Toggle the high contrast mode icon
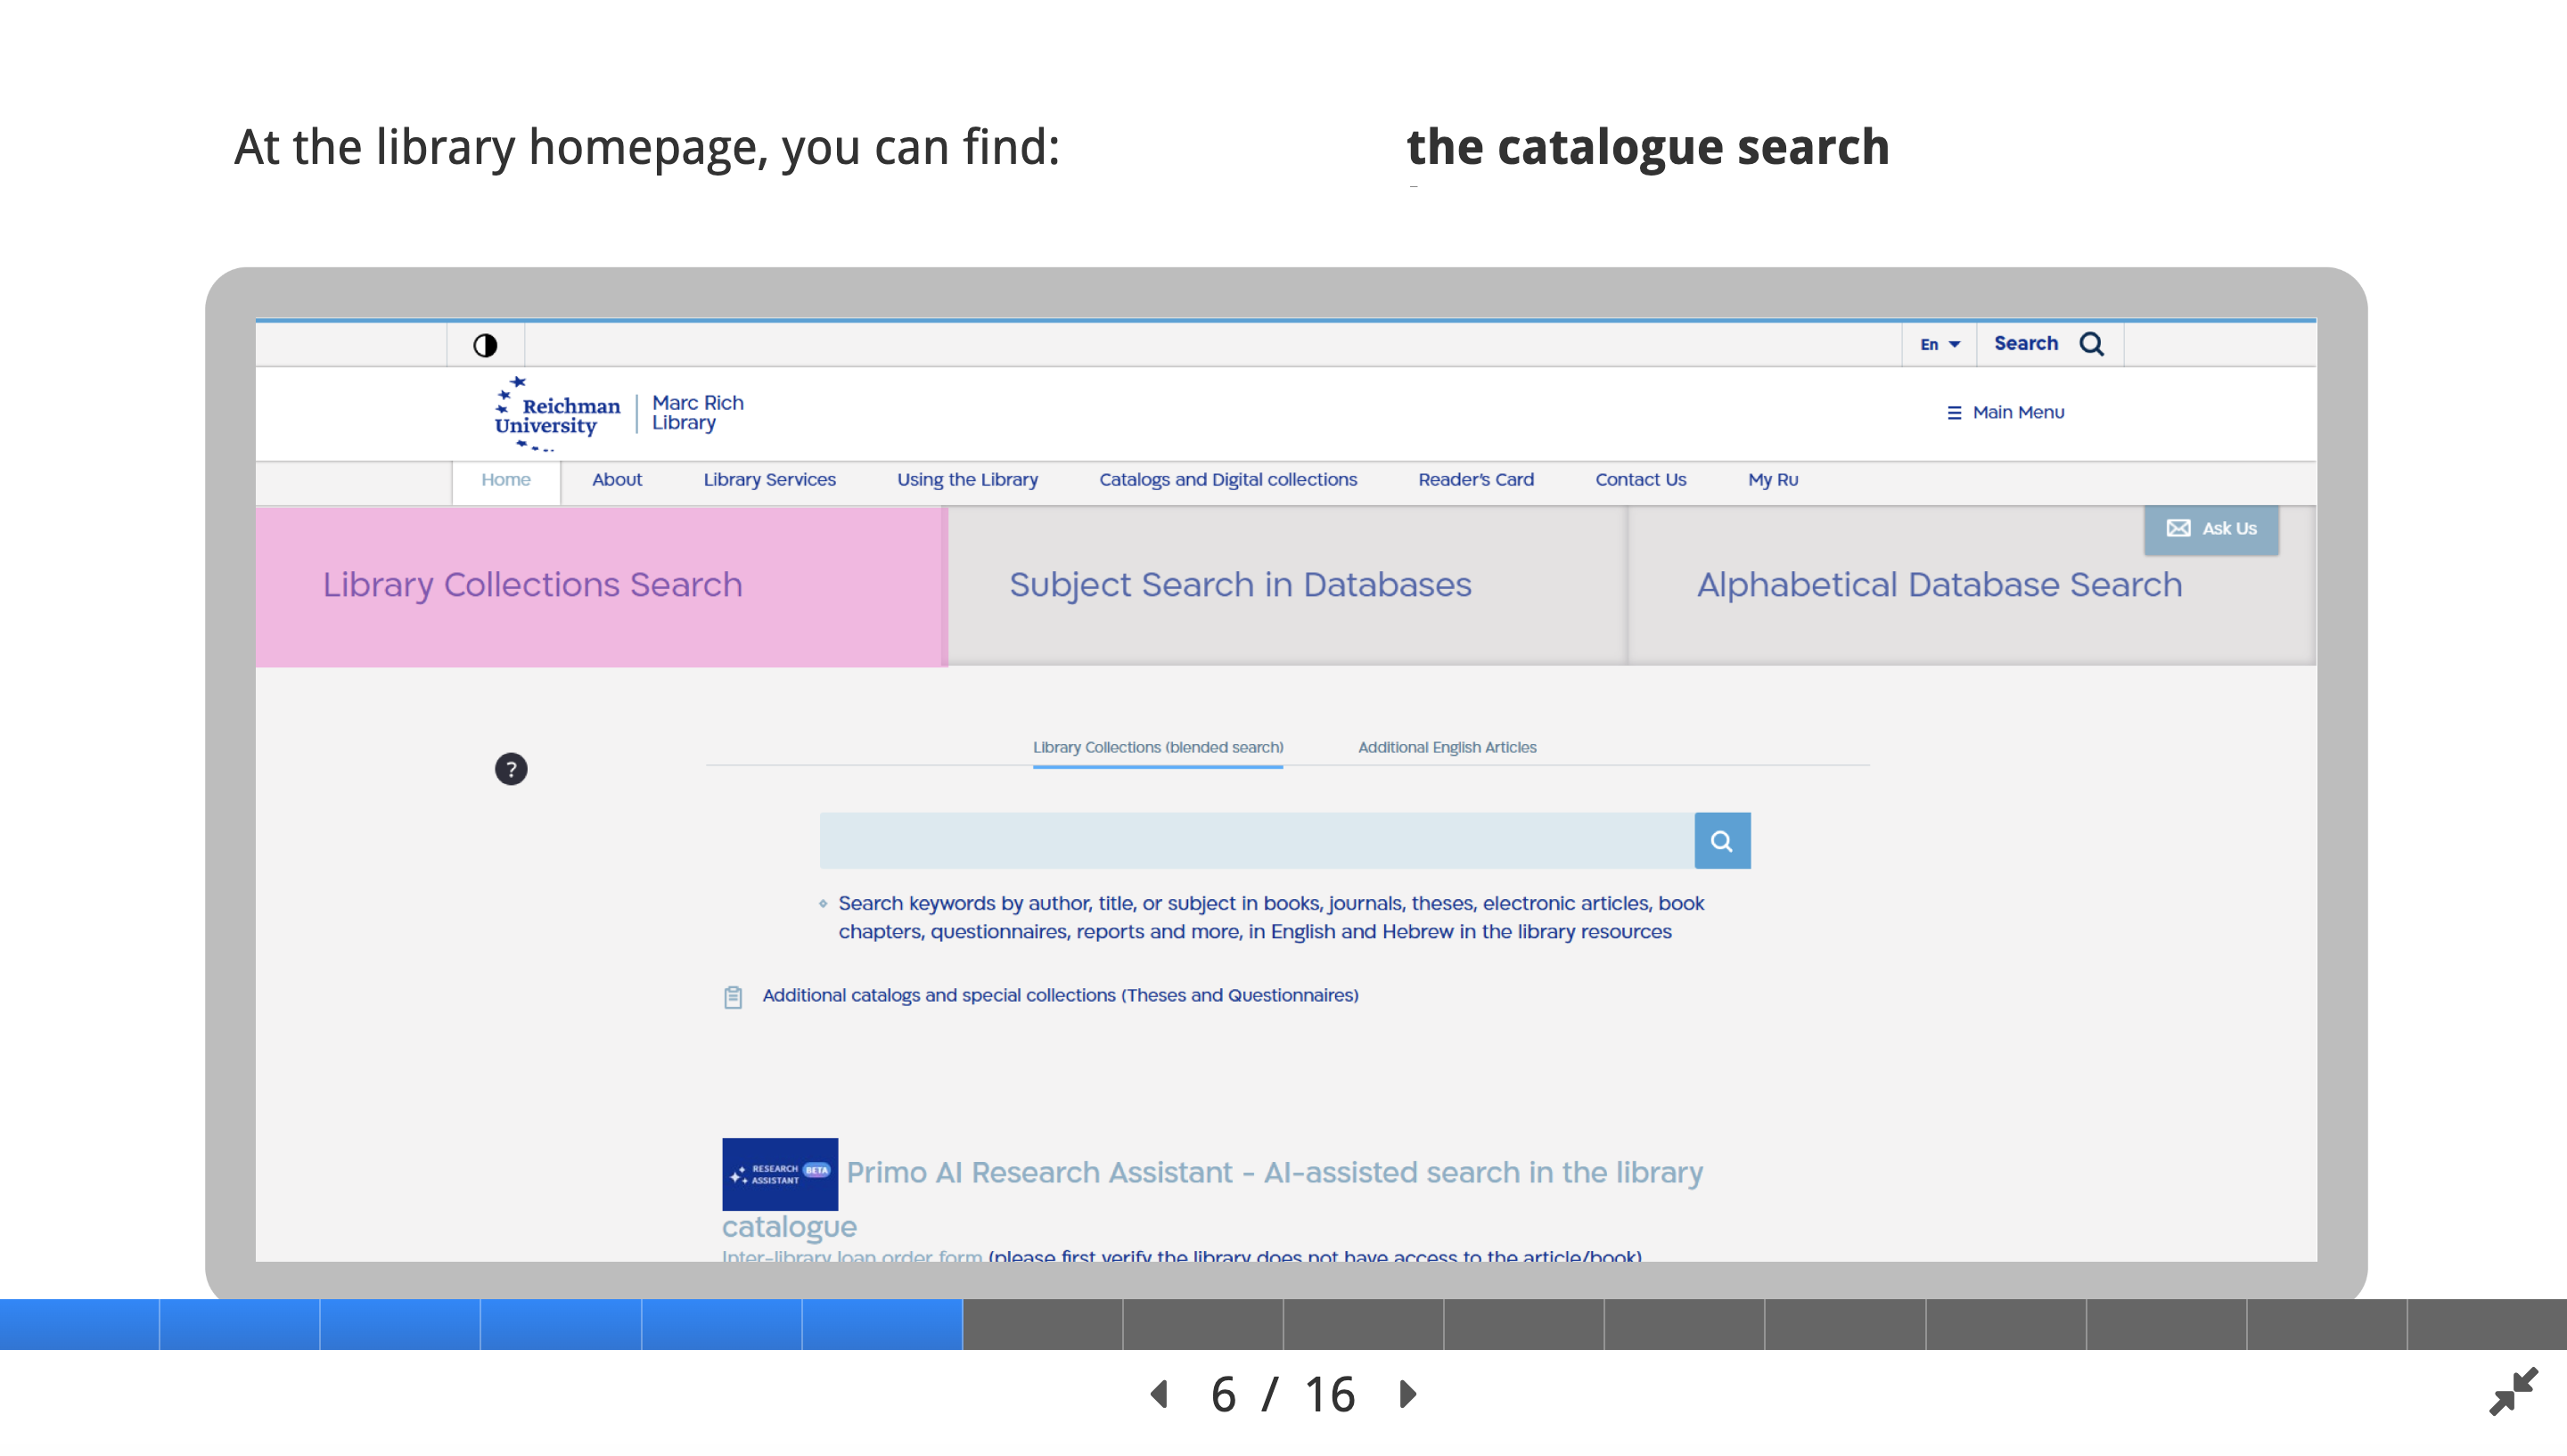This screenshot has height=1456, width=2567. coord(485,345)
